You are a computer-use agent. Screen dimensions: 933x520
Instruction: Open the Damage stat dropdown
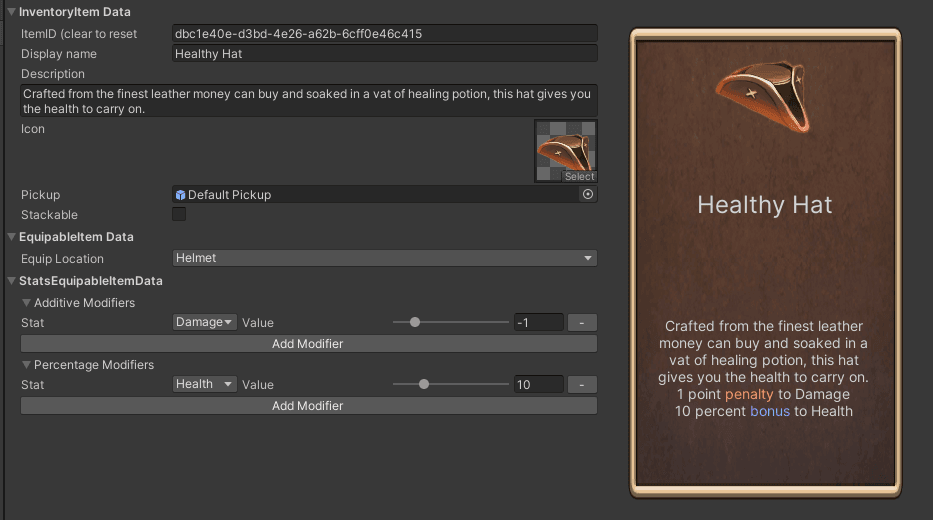click(205, 323)
